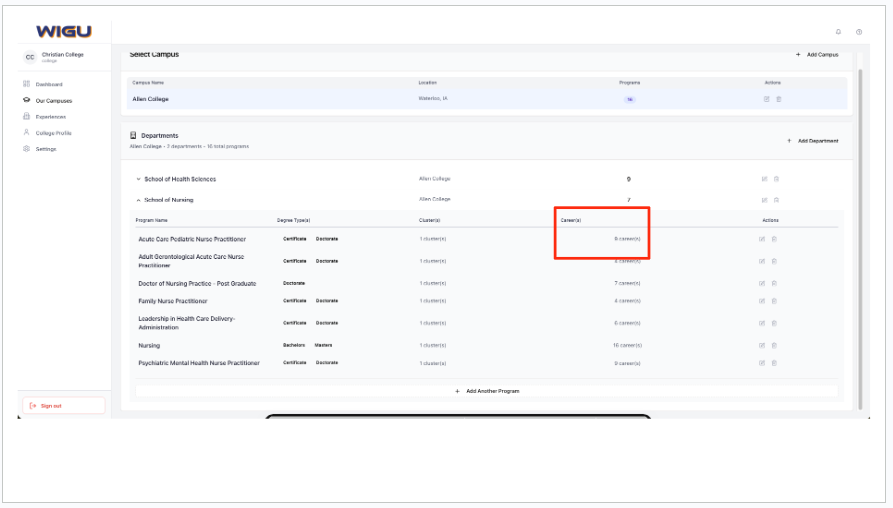Edit the Acute Care Pediatric Nurse Practitioner program
Image resolution: width=893 pixels, height=508 pixels.
pyautogui.click(x=762, y=239)
